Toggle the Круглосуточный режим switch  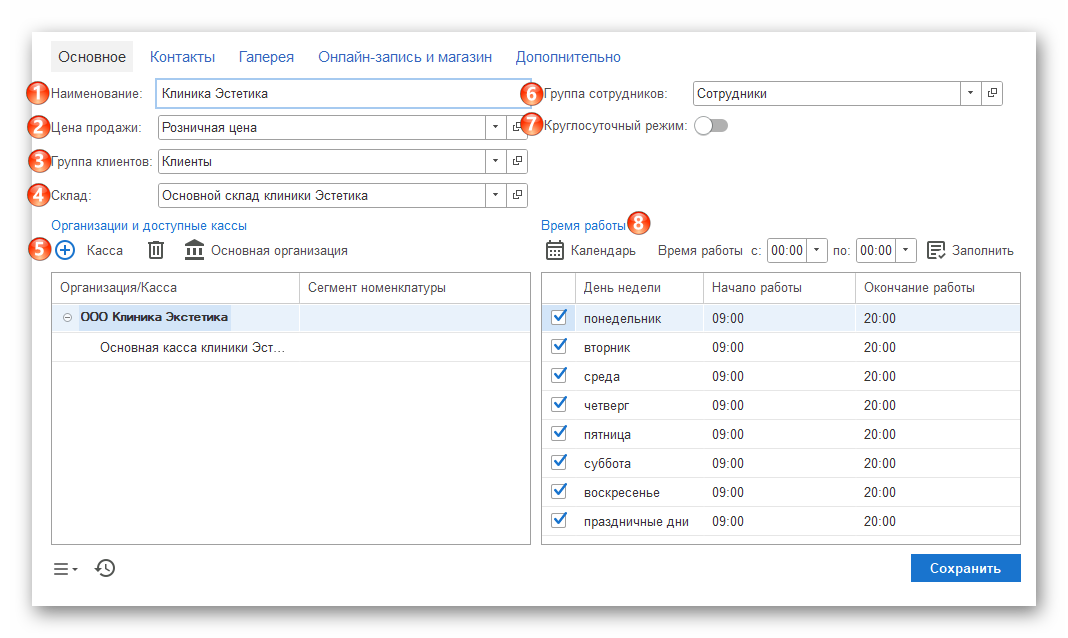(711, 126)
